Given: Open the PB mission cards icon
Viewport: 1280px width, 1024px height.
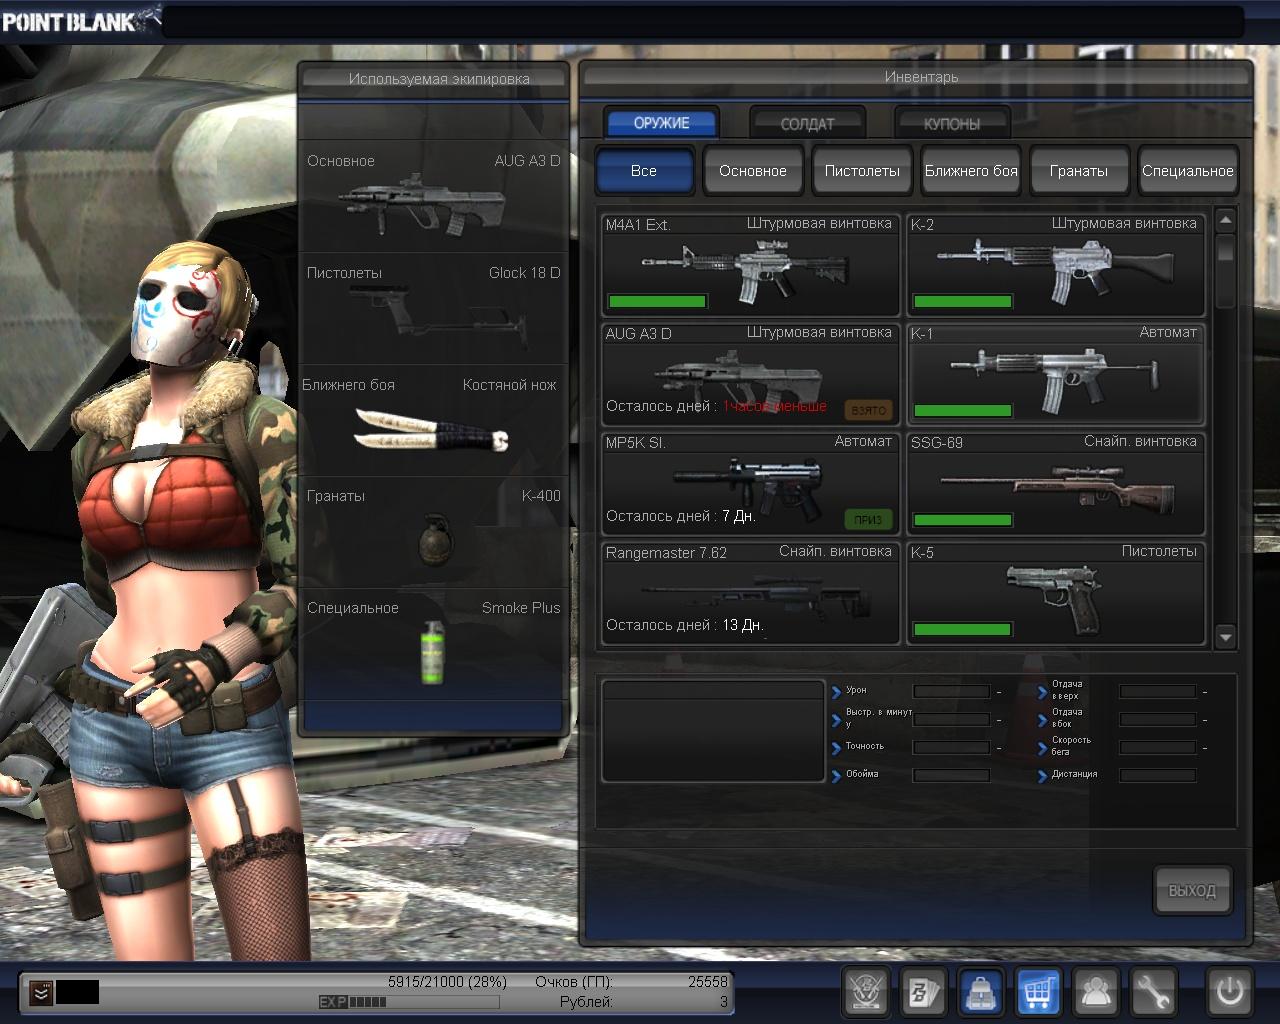Looking at the screenshot, I should [x=924, y=992].
